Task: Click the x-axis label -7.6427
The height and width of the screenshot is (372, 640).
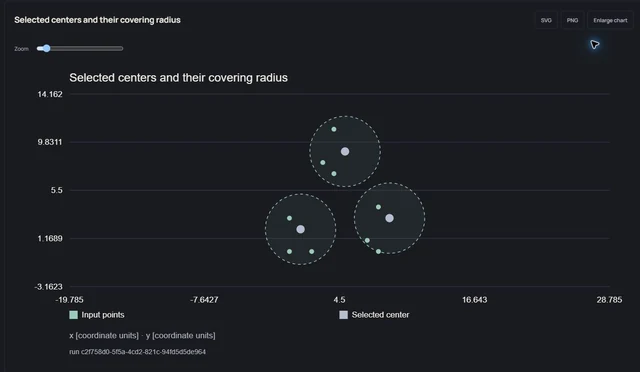Action: pos(204,300)
